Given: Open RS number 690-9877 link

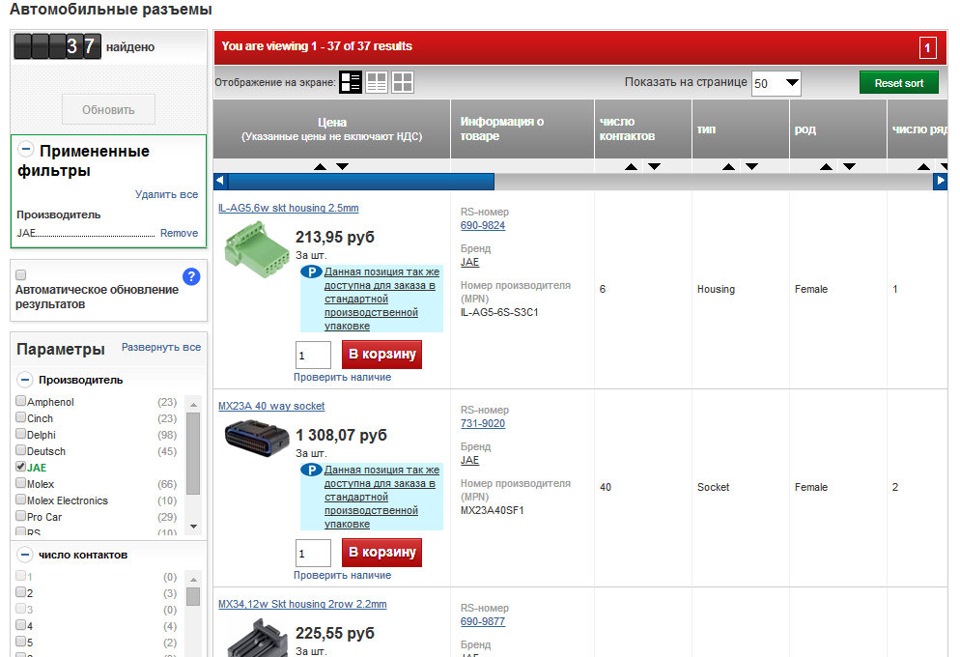Looking at the screenshot, I should (483, 621).
